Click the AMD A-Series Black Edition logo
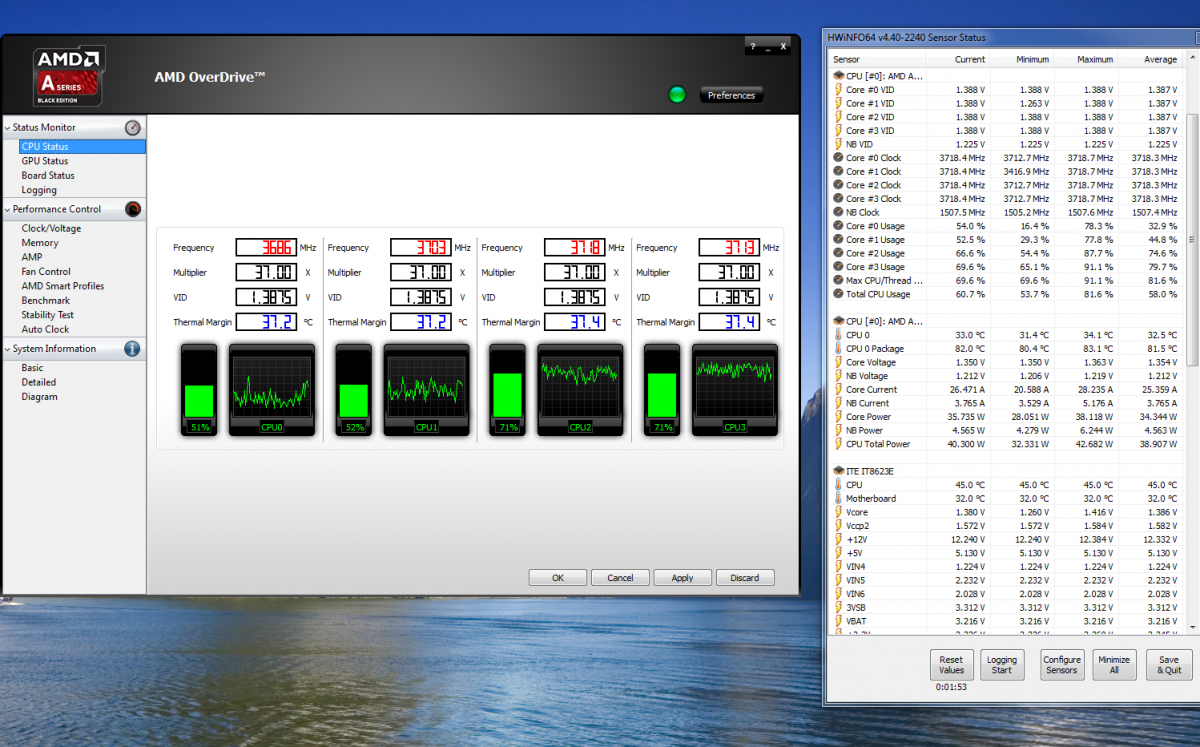This screenshot has width=1200, height=747. click(68, 76)
